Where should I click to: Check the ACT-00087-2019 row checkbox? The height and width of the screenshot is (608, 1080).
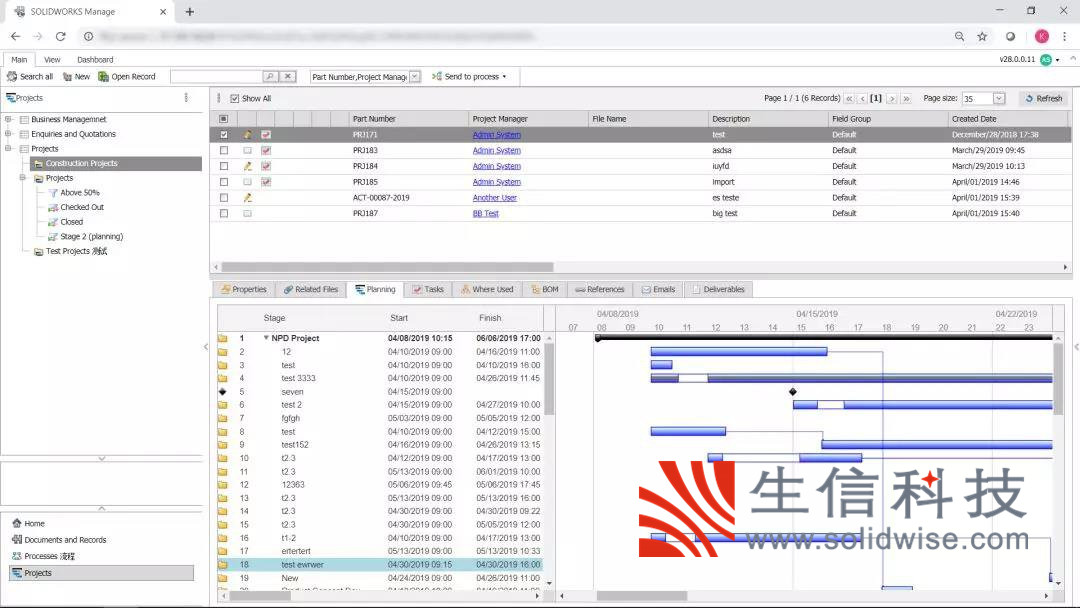point(224,198)
